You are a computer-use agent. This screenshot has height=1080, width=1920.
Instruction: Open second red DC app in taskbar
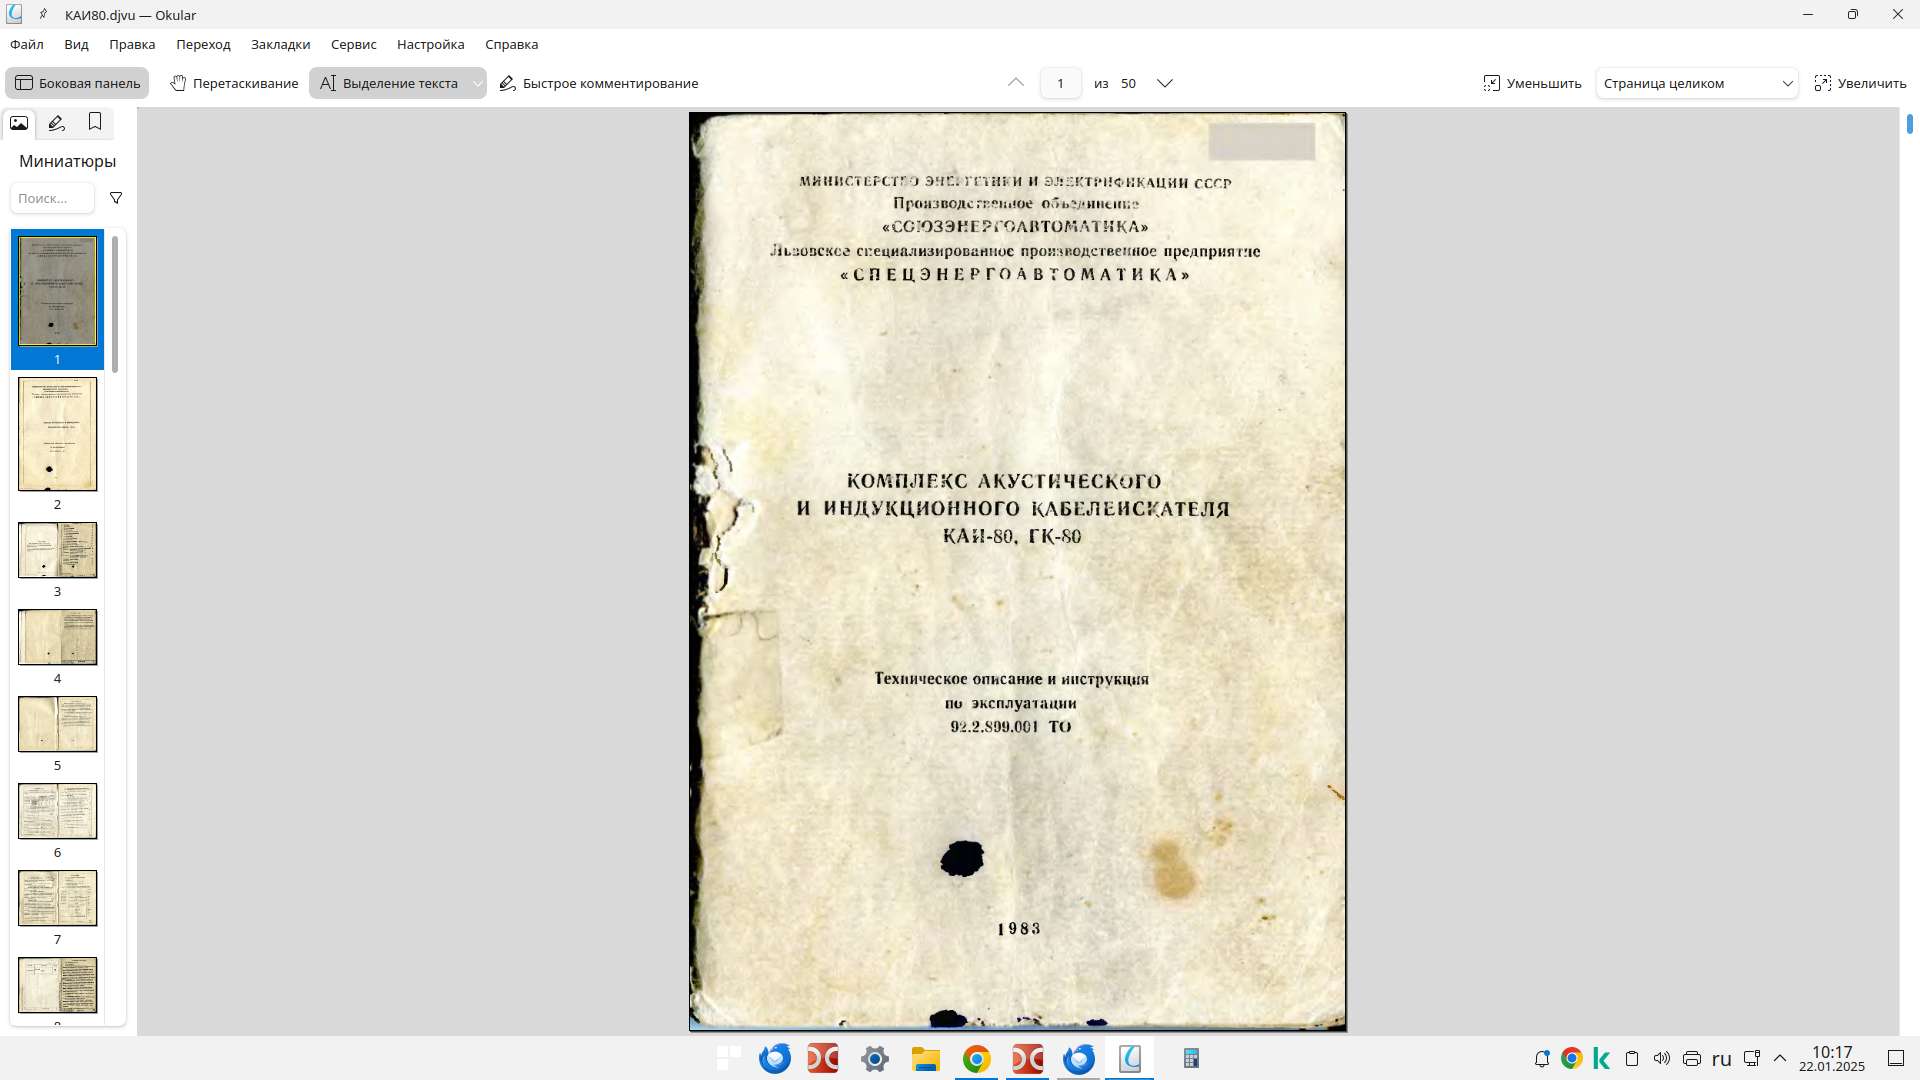1027,1058
